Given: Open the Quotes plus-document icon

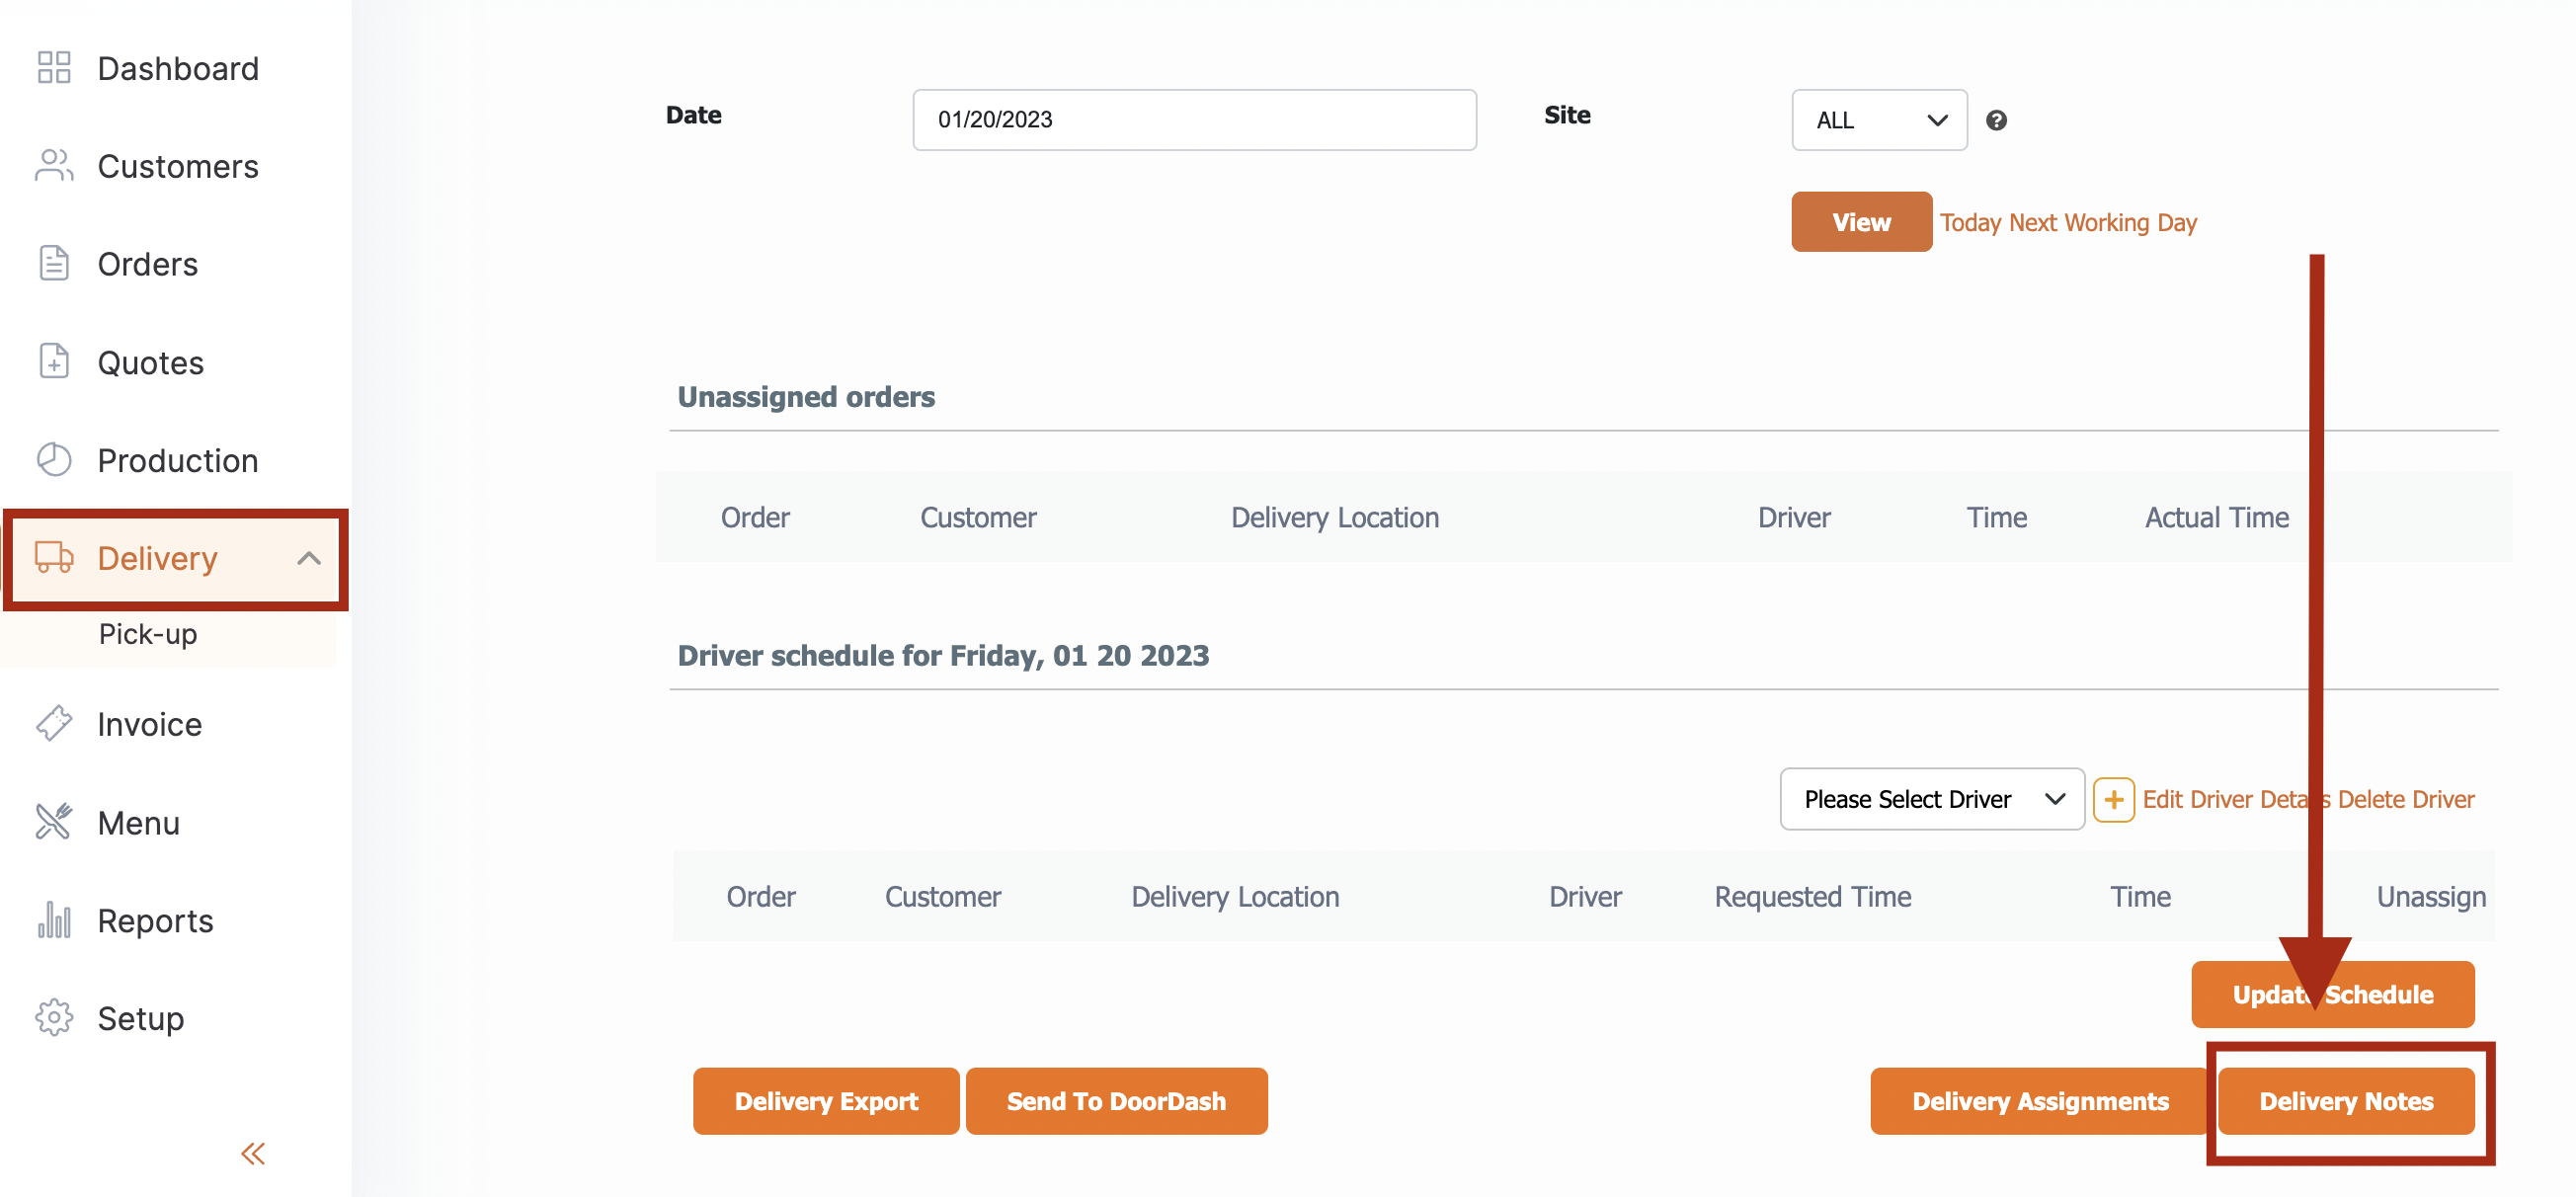Looking at the screenshot, I should pos(54,362).
